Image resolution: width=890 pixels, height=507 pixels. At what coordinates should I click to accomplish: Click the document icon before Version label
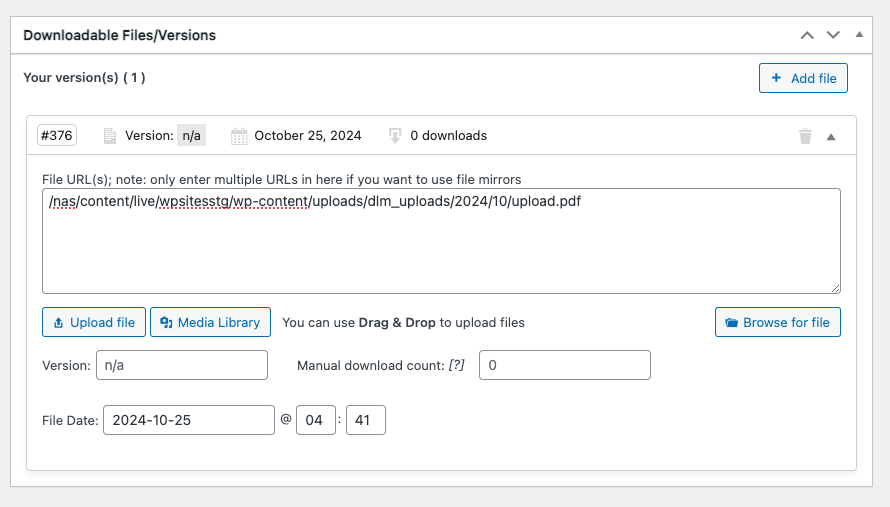(x=110, y=136)
